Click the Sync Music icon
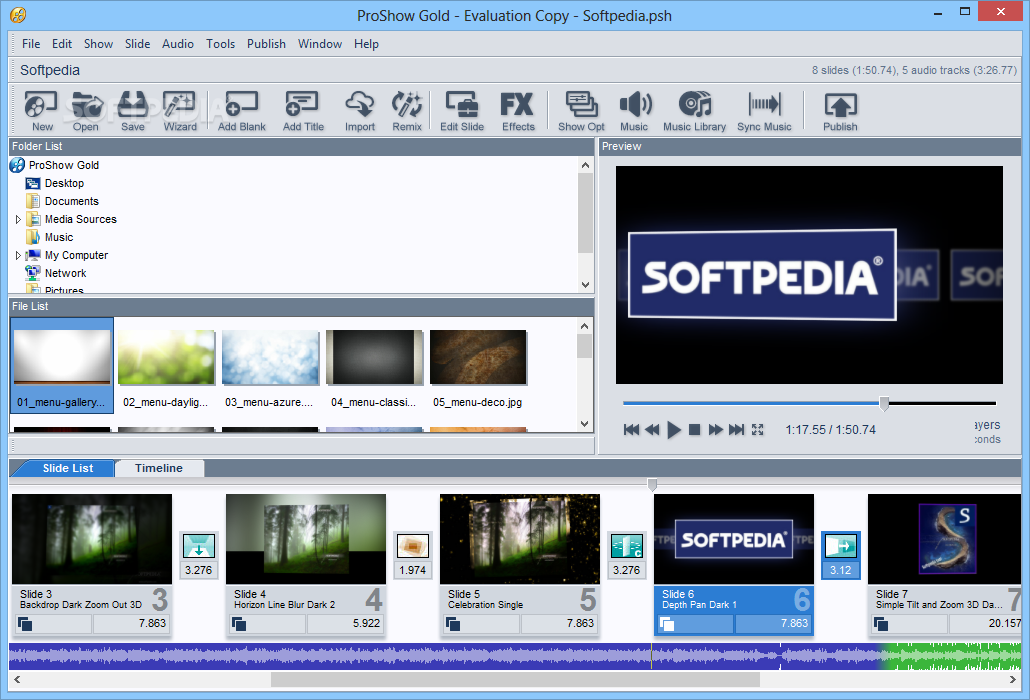Image resolution: width=1030 pixels, height=700 pixels. pos(764,112)
